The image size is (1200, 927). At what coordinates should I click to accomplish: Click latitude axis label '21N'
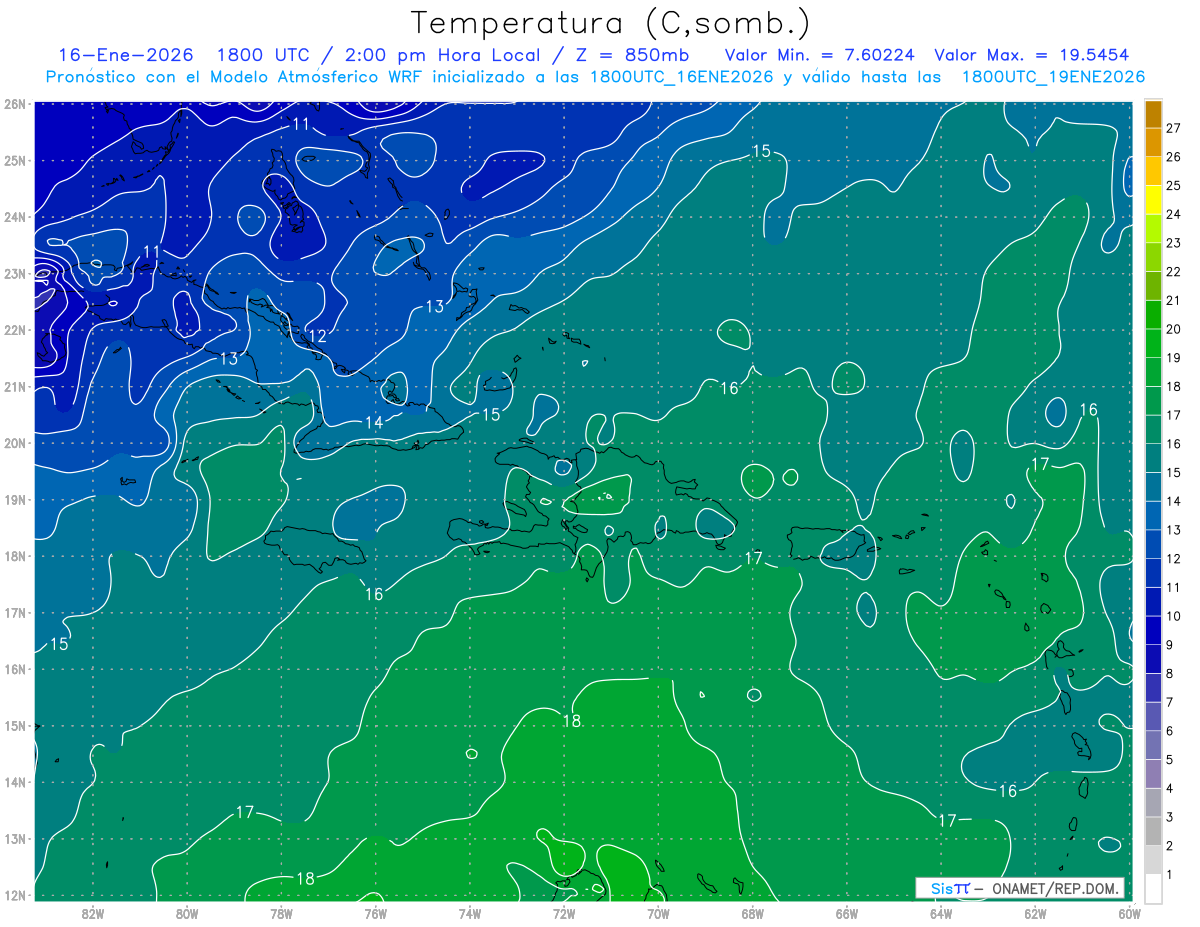pyautogui.click(x=14, y=387)
